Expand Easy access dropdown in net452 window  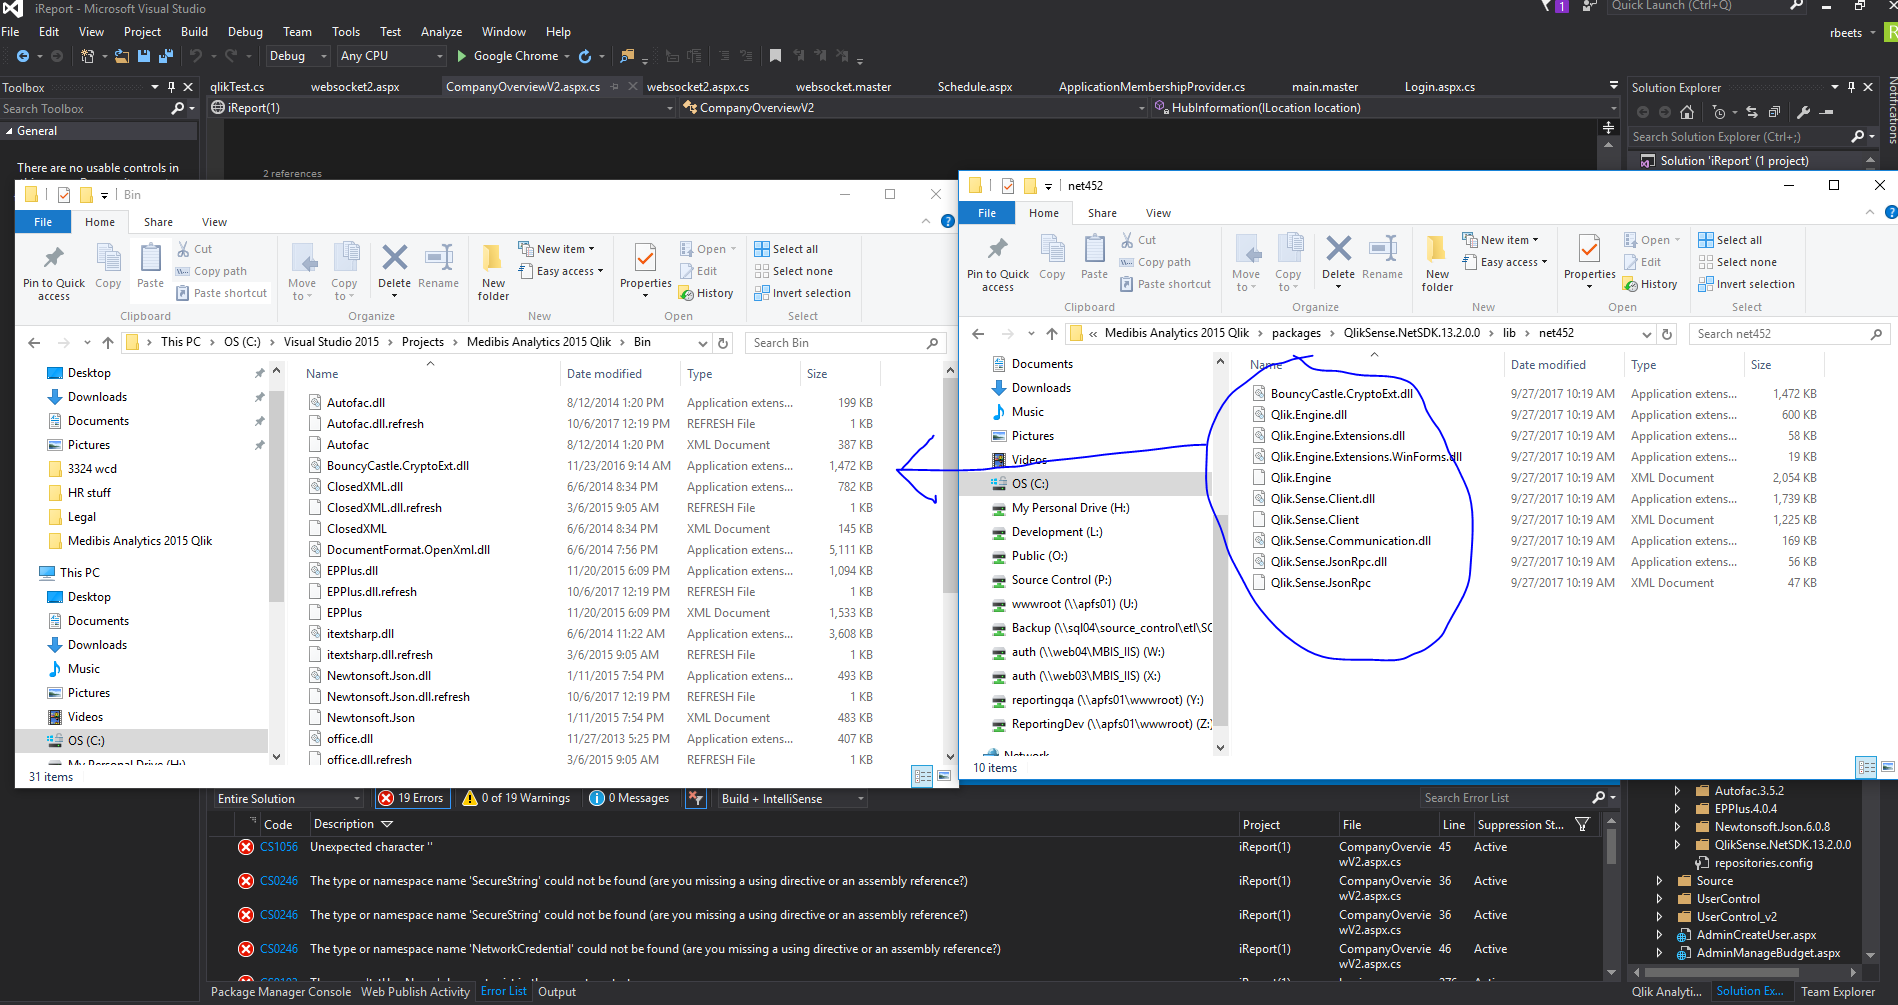pos(1544,262)
